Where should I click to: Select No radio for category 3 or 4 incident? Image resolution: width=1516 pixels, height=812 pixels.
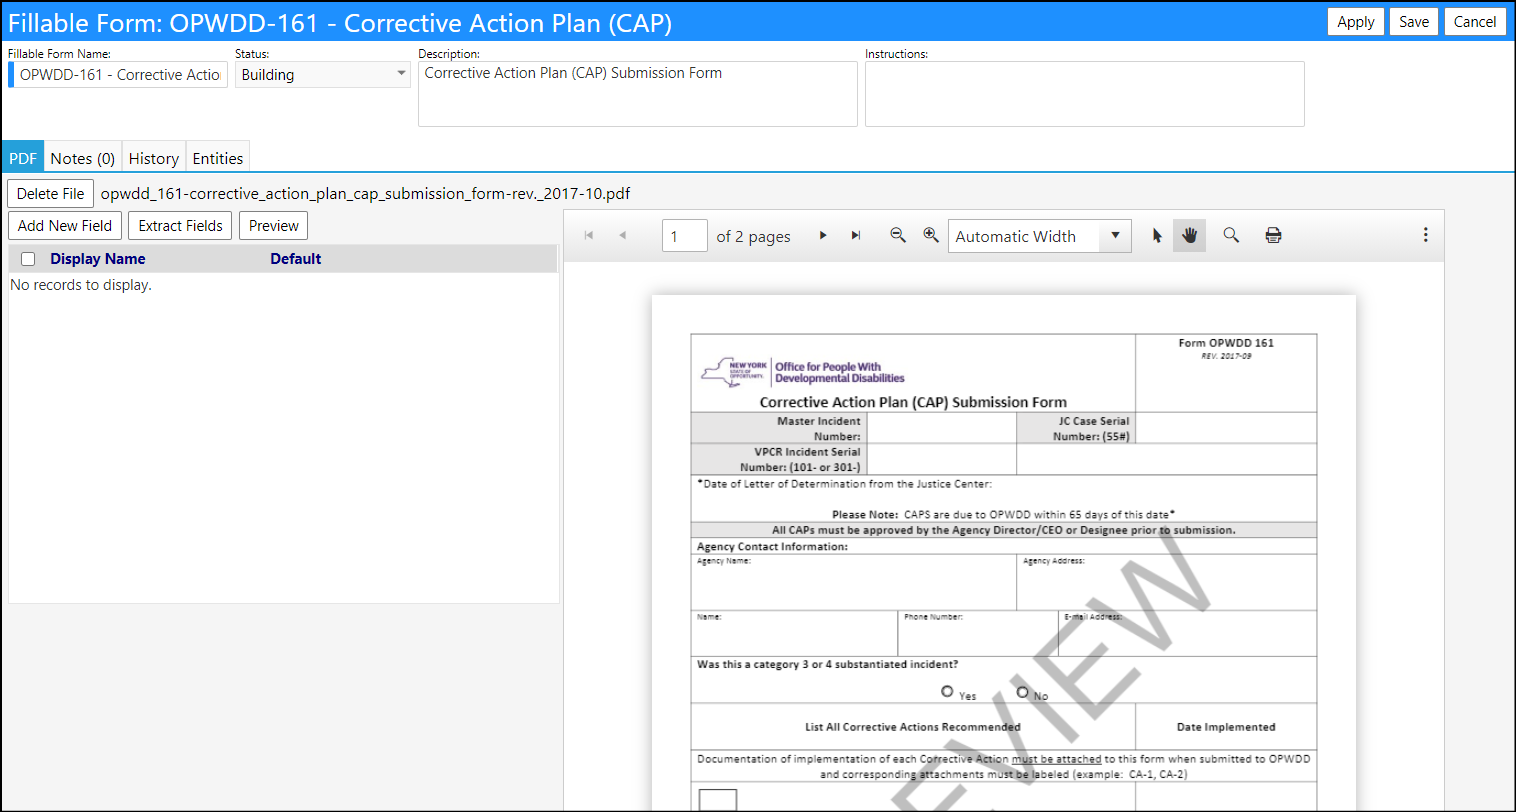(x=1022, y=691)
